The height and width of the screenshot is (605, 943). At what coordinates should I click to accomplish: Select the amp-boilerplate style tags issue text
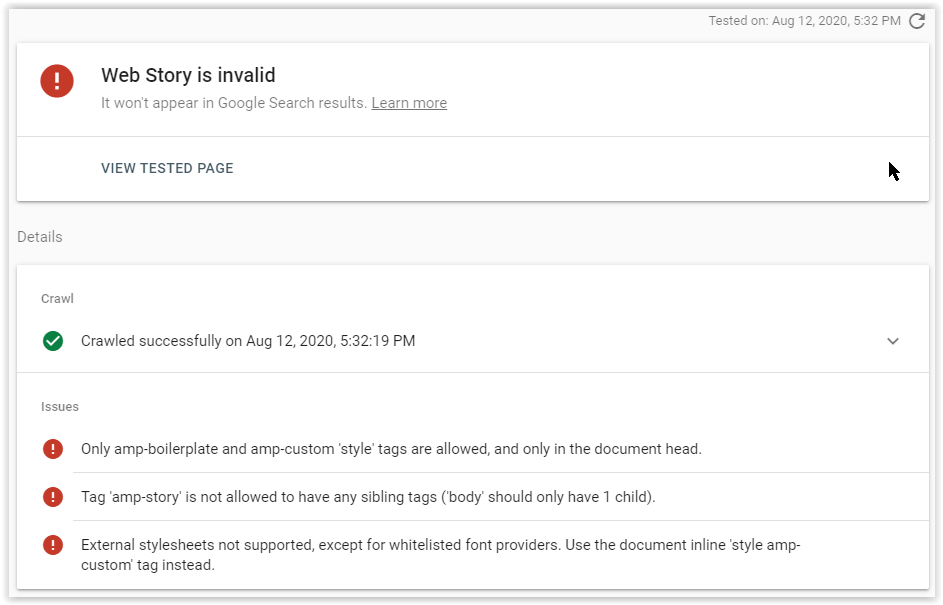[x=391, y=449]
